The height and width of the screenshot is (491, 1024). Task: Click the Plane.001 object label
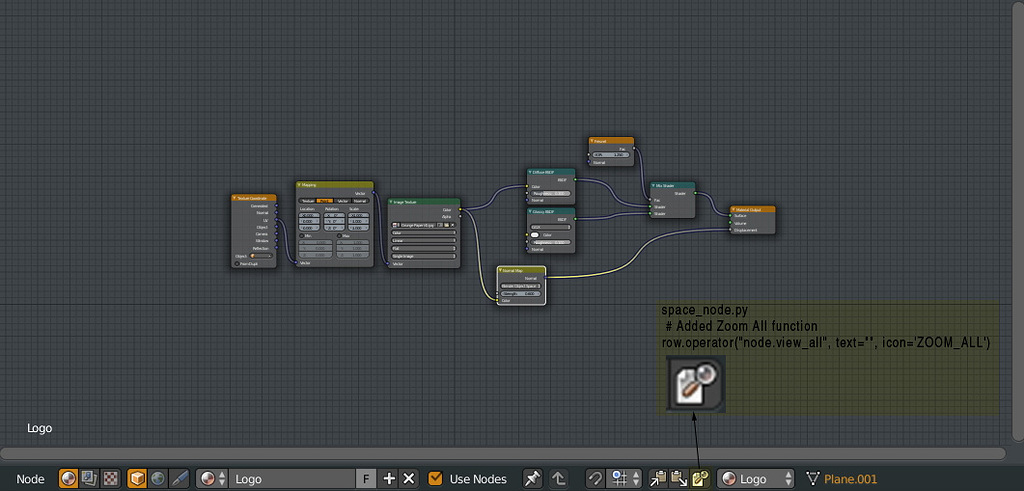[850, 479]
